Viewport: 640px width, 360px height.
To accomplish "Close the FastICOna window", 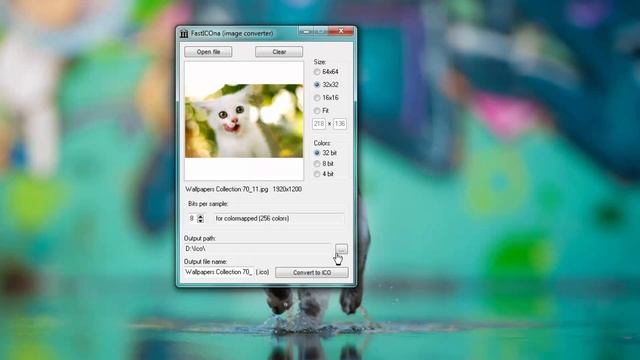I will point(341,31).
